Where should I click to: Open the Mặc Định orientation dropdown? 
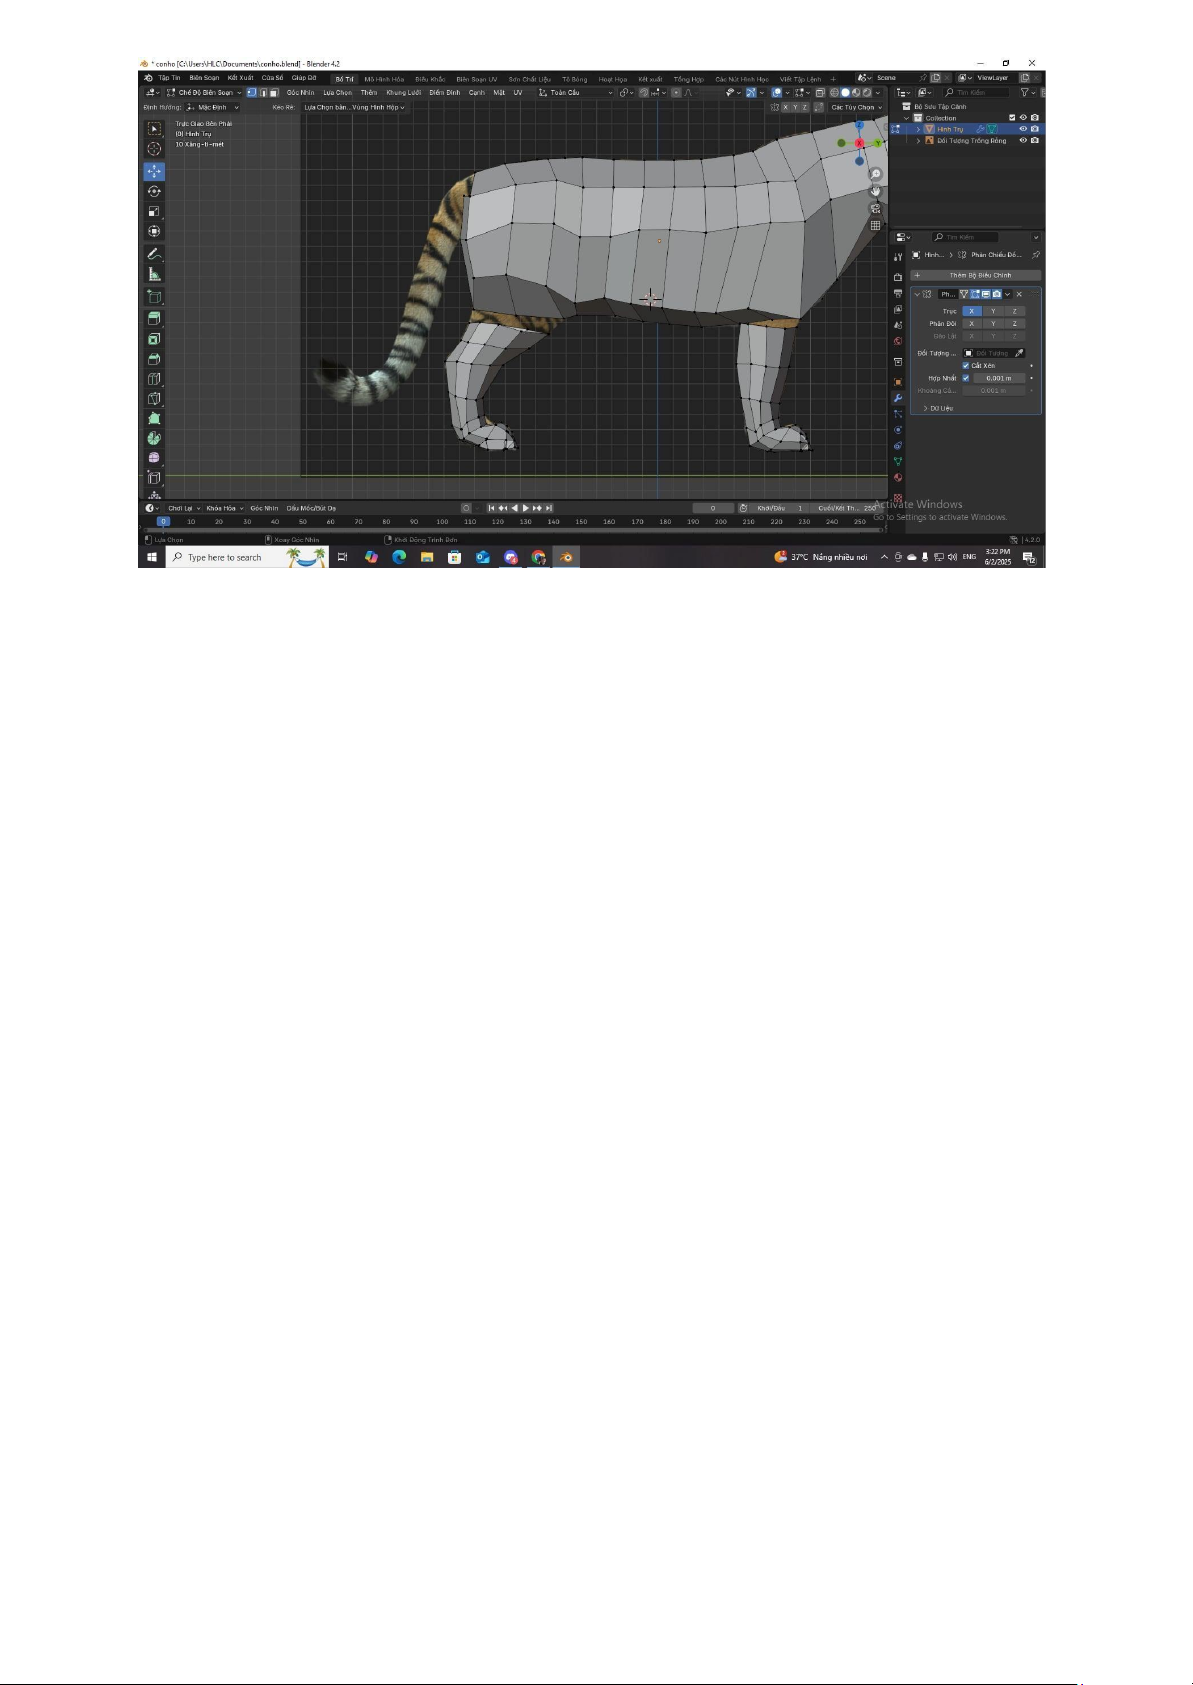tap(213, 107)
